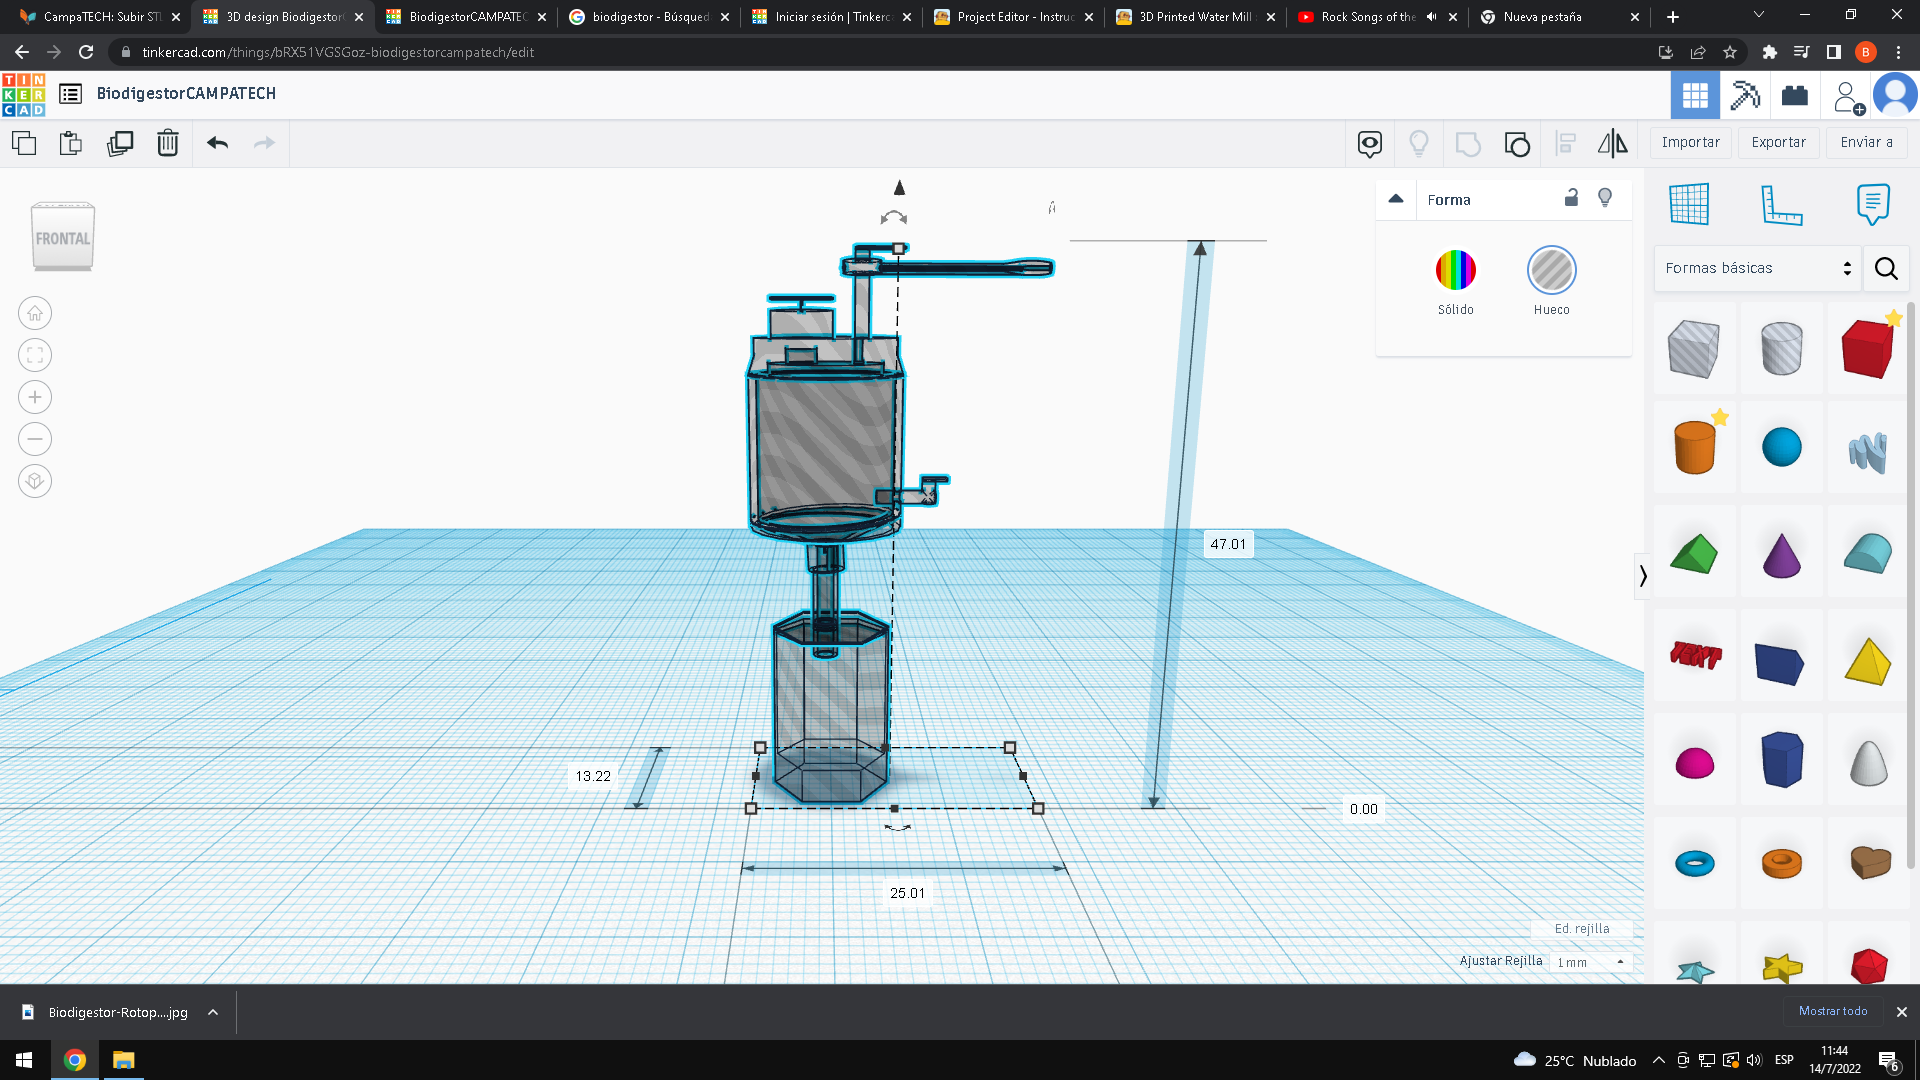The image size is (1920, 1080).
Task: Open the Formas básicas dropdown
Action: 1757,268
